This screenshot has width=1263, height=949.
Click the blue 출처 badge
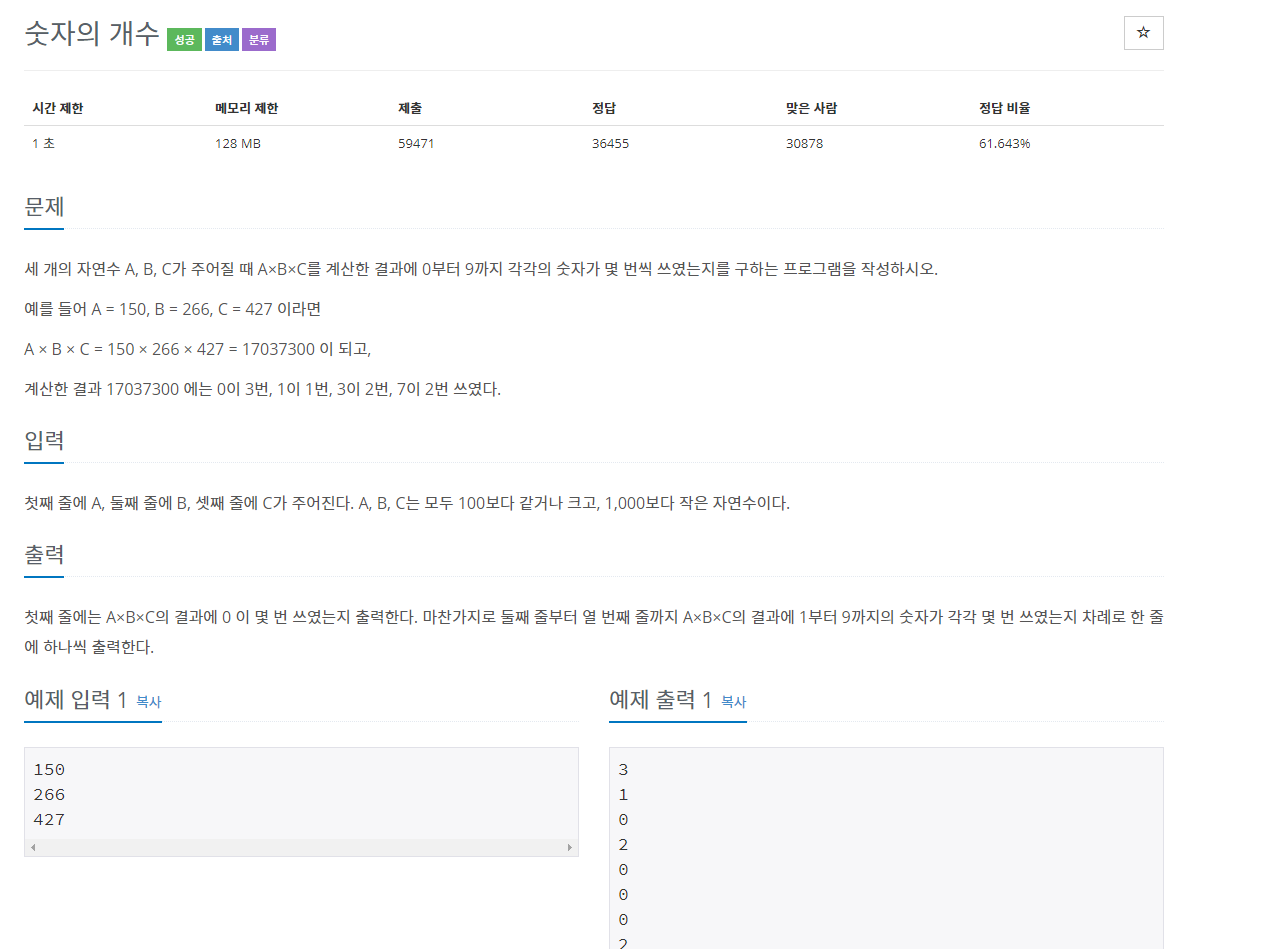point(221,40)
